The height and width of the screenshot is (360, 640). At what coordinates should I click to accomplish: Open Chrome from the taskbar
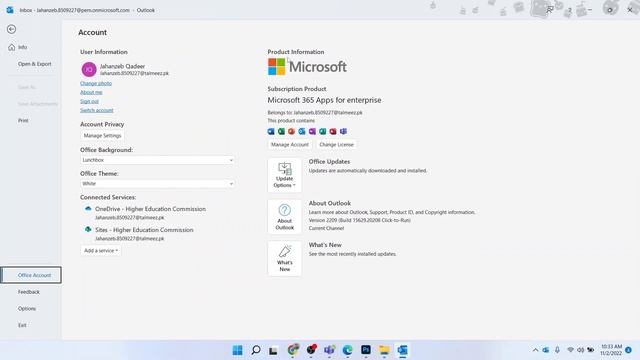point(293,350)
